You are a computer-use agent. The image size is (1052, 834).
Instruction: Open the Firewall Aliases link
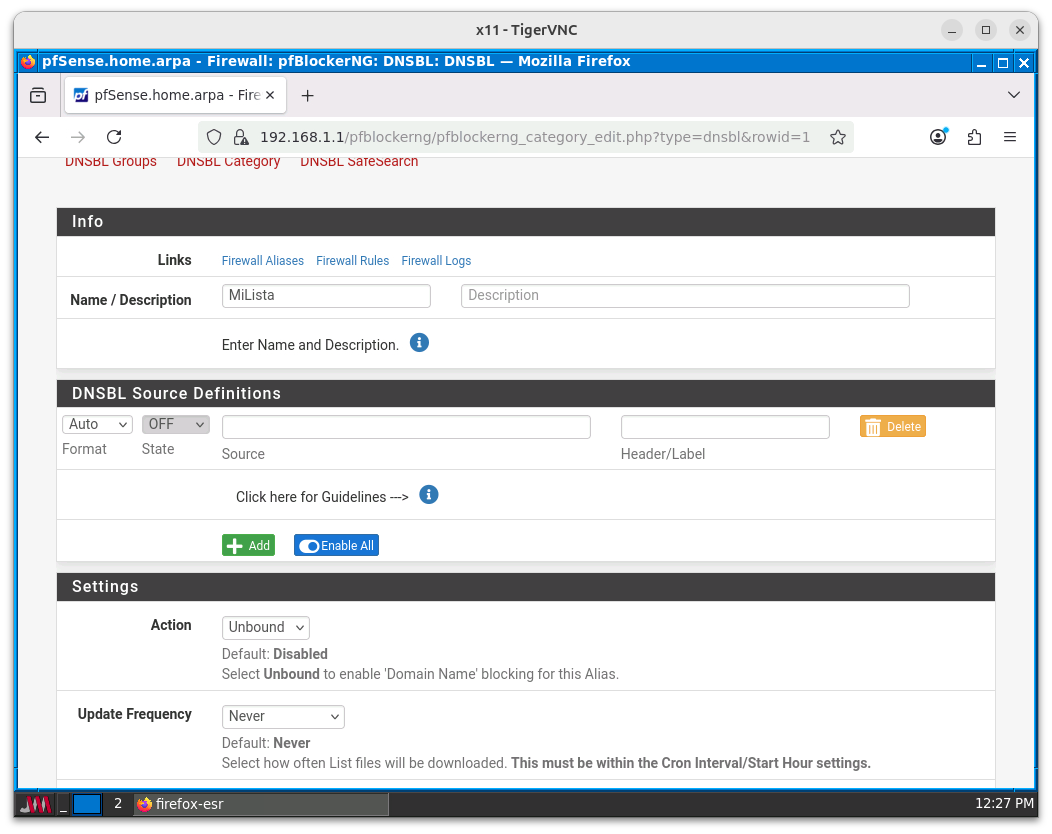tap(262, 260)
